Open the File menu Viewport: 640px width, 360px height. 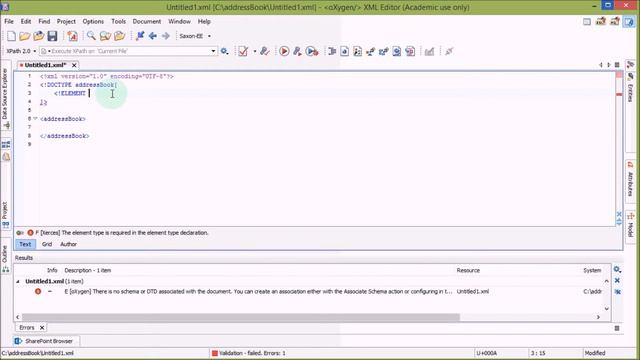9,21
